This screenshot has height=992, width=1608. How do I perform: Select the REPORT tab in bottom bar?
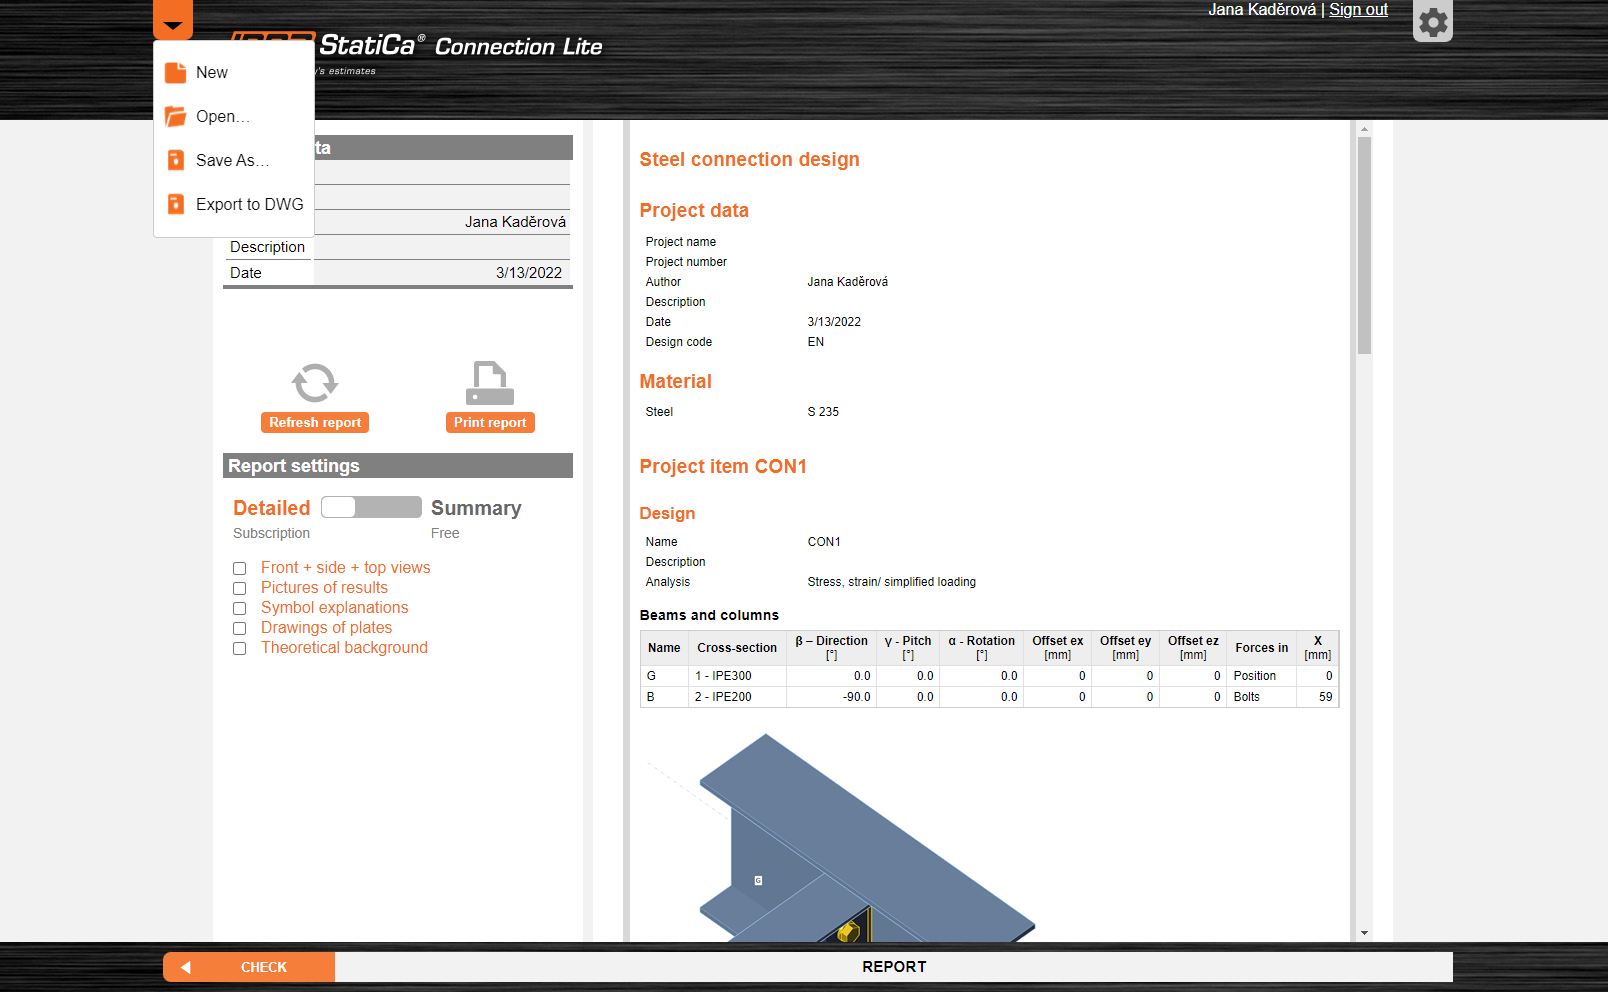[x=894, y=967]
